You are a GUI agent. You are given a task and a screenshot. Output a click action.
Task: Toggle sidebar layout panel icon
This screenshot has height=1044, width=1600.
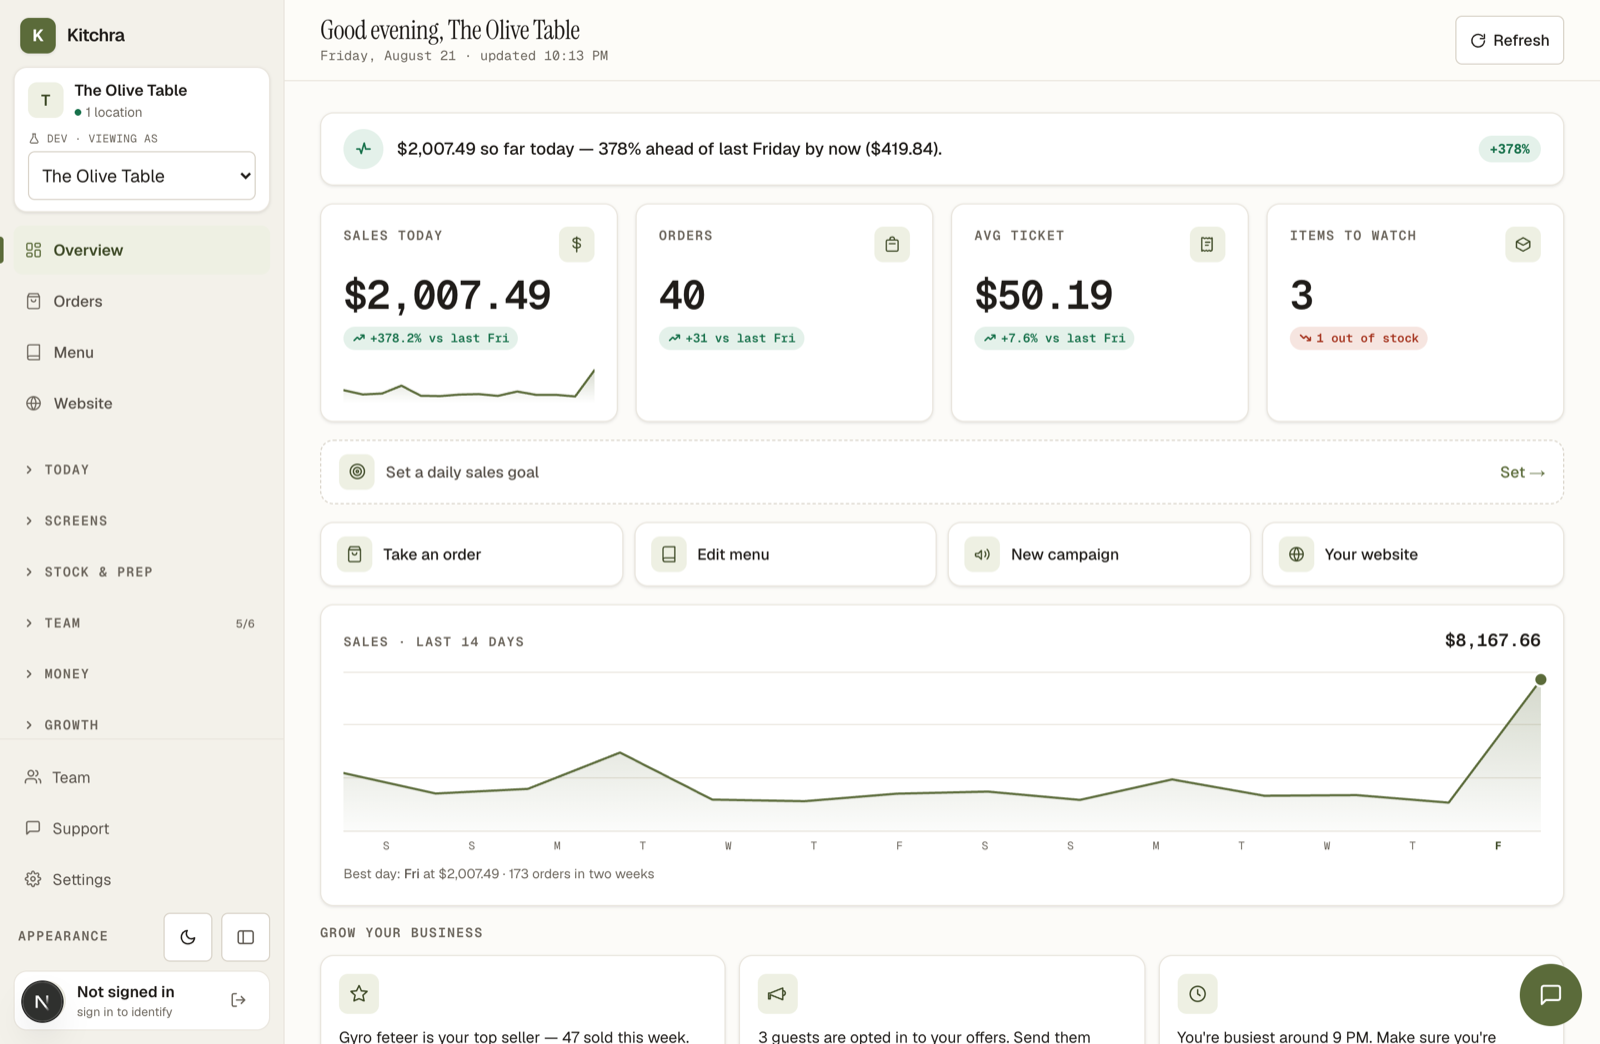(245, 937)
